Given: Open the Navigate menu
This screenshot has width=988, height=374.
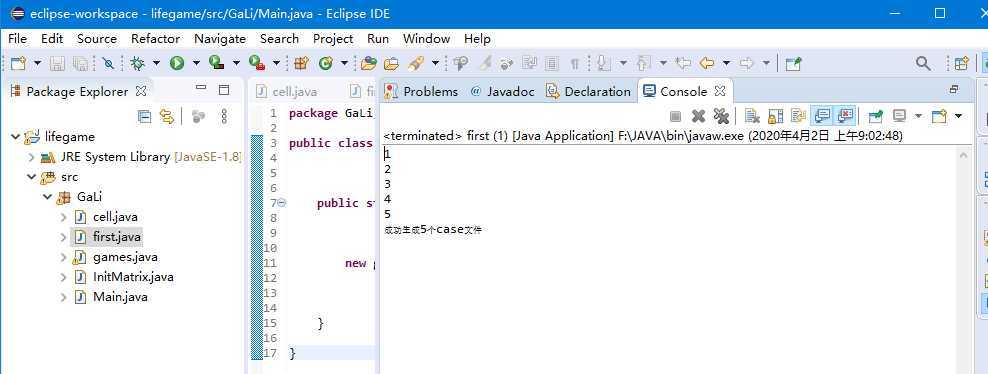Looking at the screenshot, I should coord(220,38).
